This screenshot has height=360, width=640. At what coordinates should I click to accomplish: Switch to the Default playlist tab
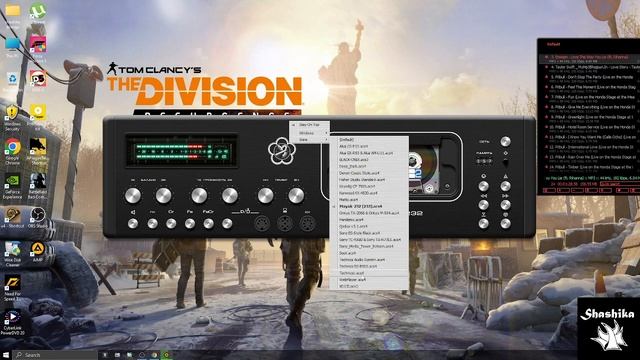[553, 44]
